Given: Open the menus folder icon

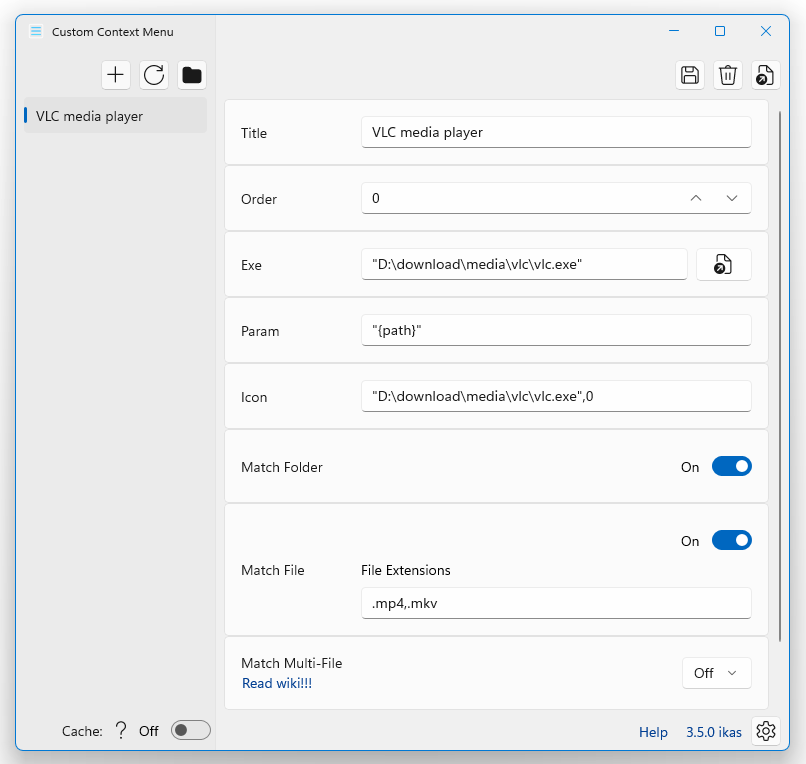Looking at the screenshot, I should [x=192, y=75].
